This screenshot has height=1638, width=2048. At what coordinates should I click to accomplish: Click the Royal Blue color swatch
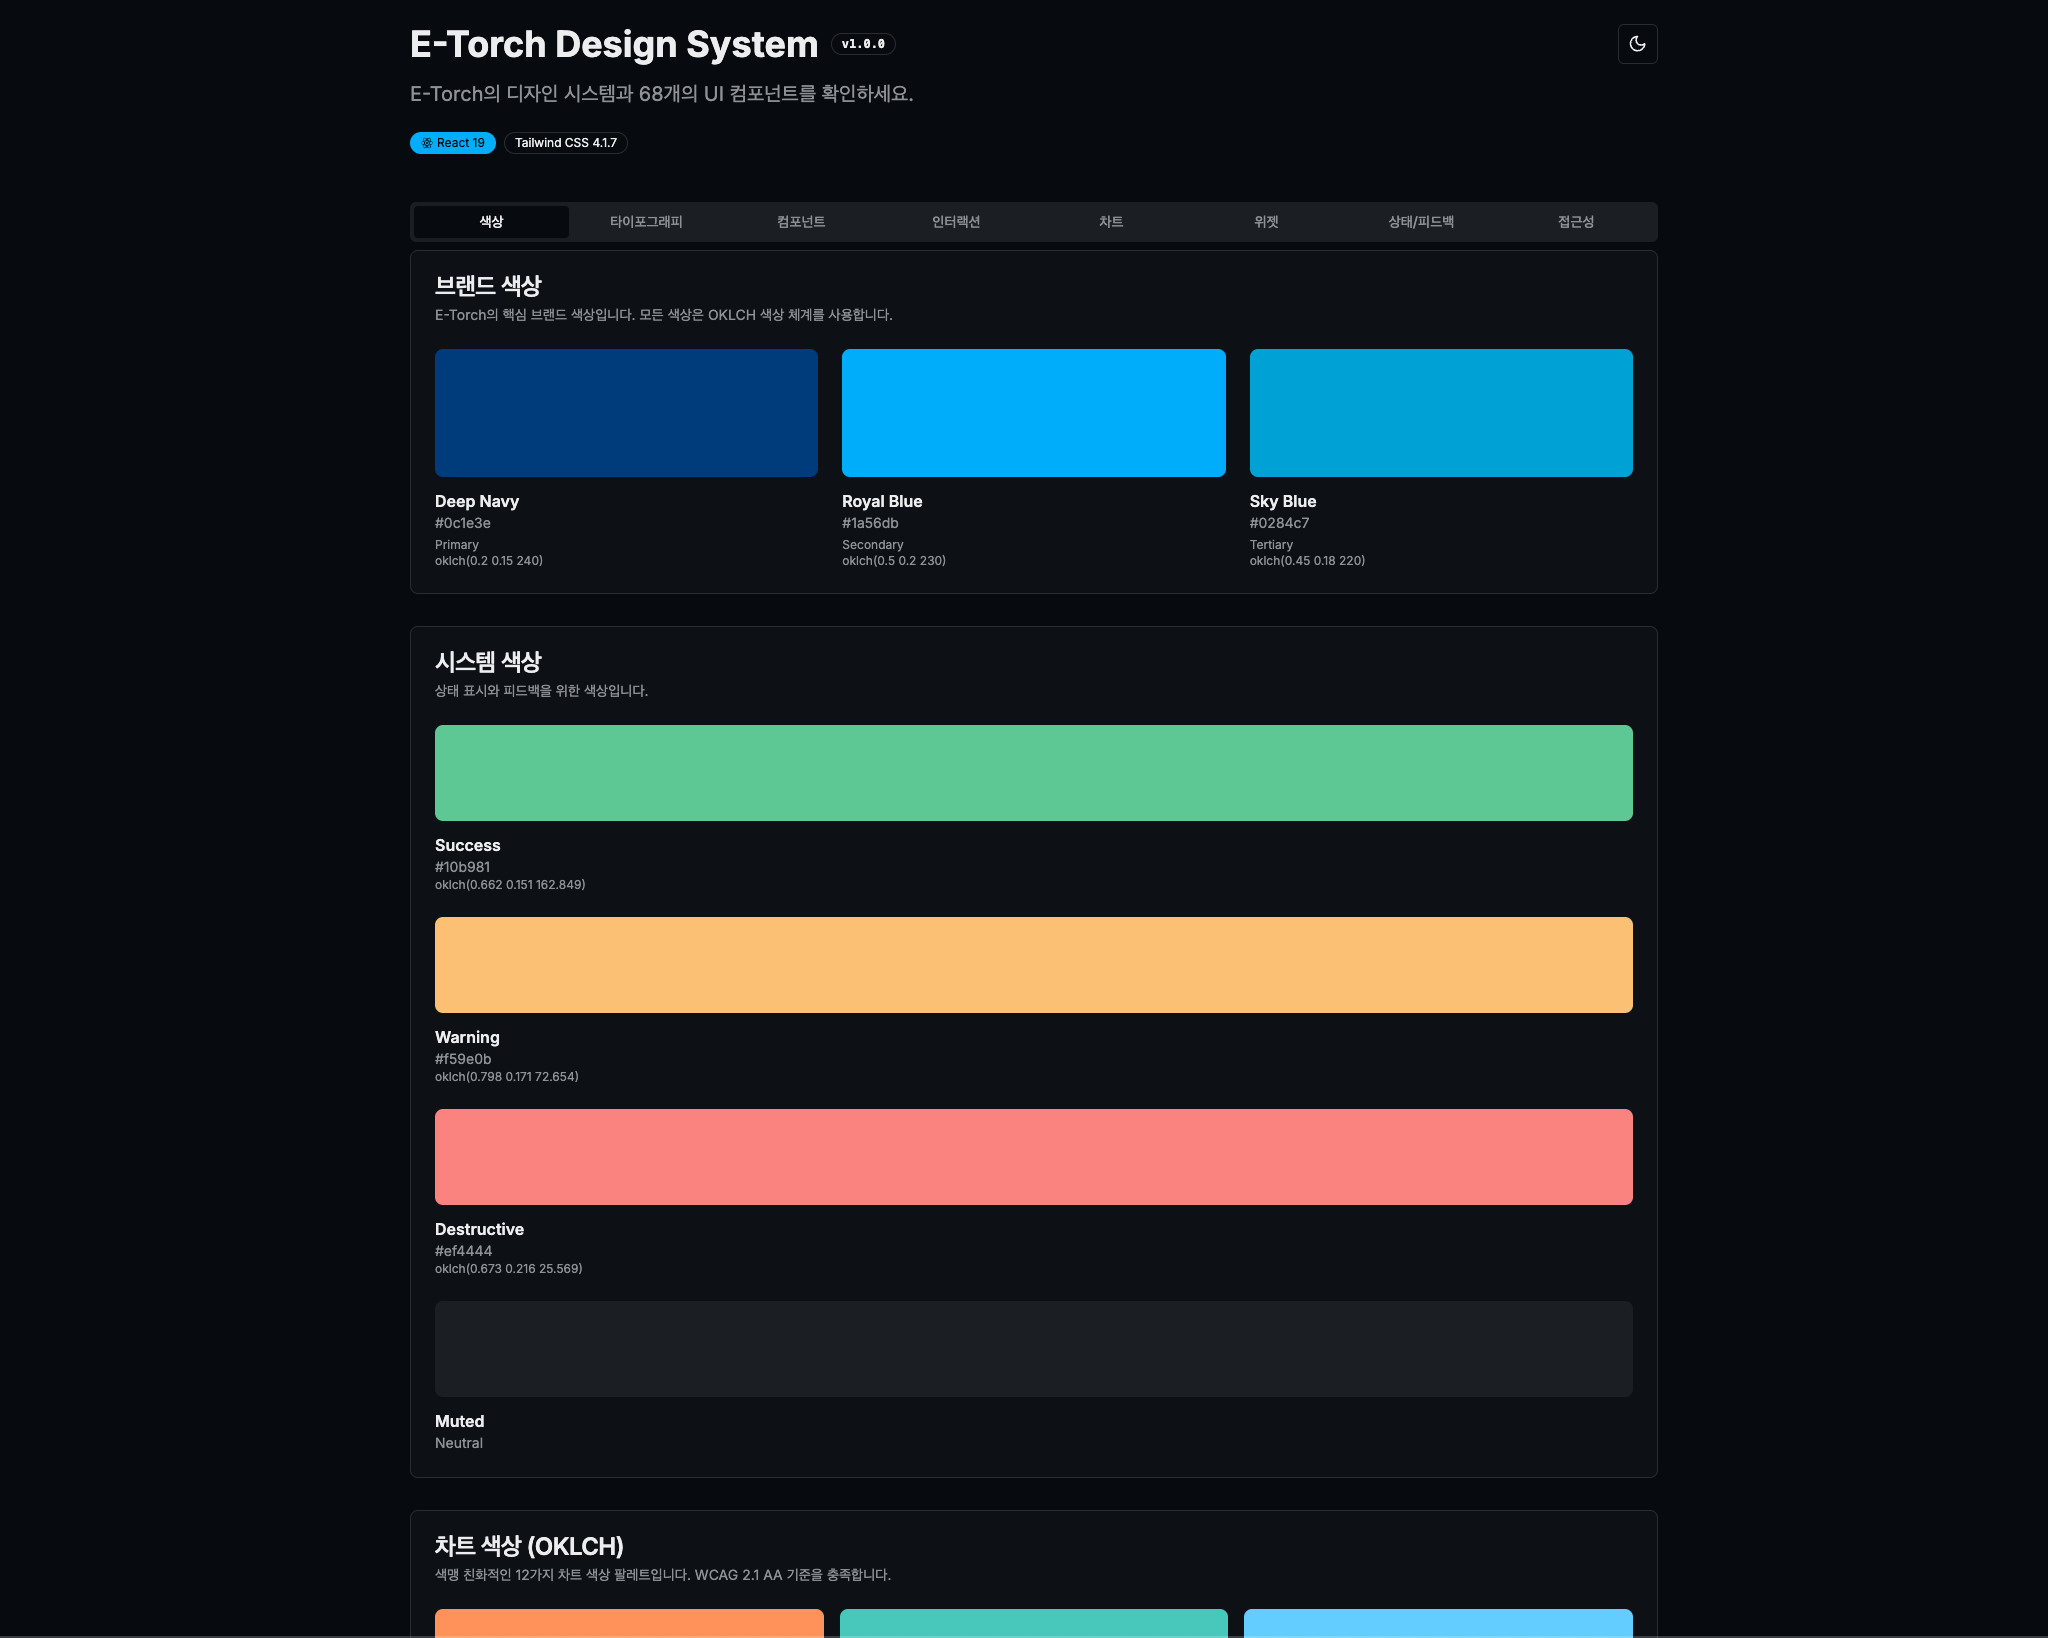coord(1033,413)
